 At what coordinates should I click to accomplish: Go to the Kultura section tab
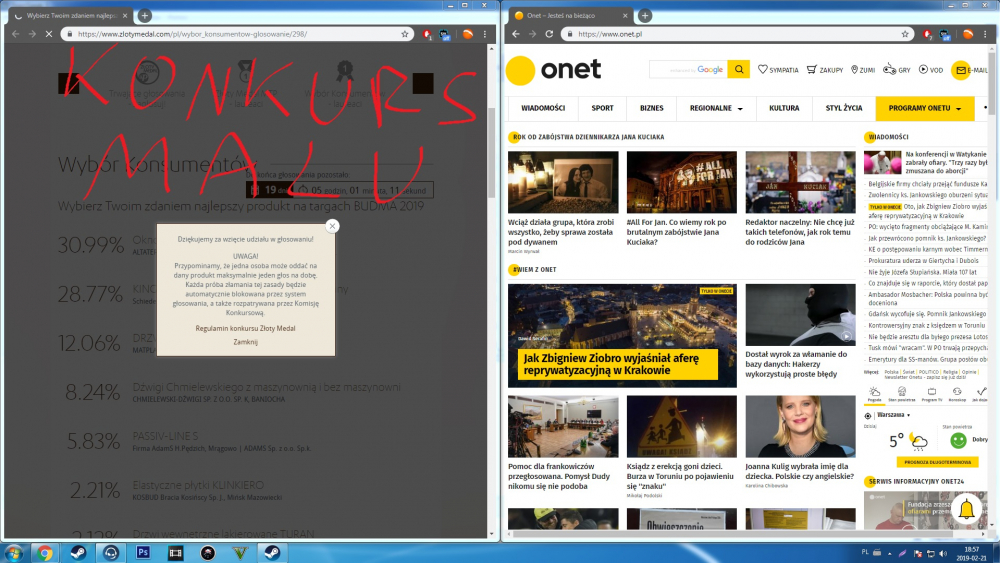[x=784, y=108]
